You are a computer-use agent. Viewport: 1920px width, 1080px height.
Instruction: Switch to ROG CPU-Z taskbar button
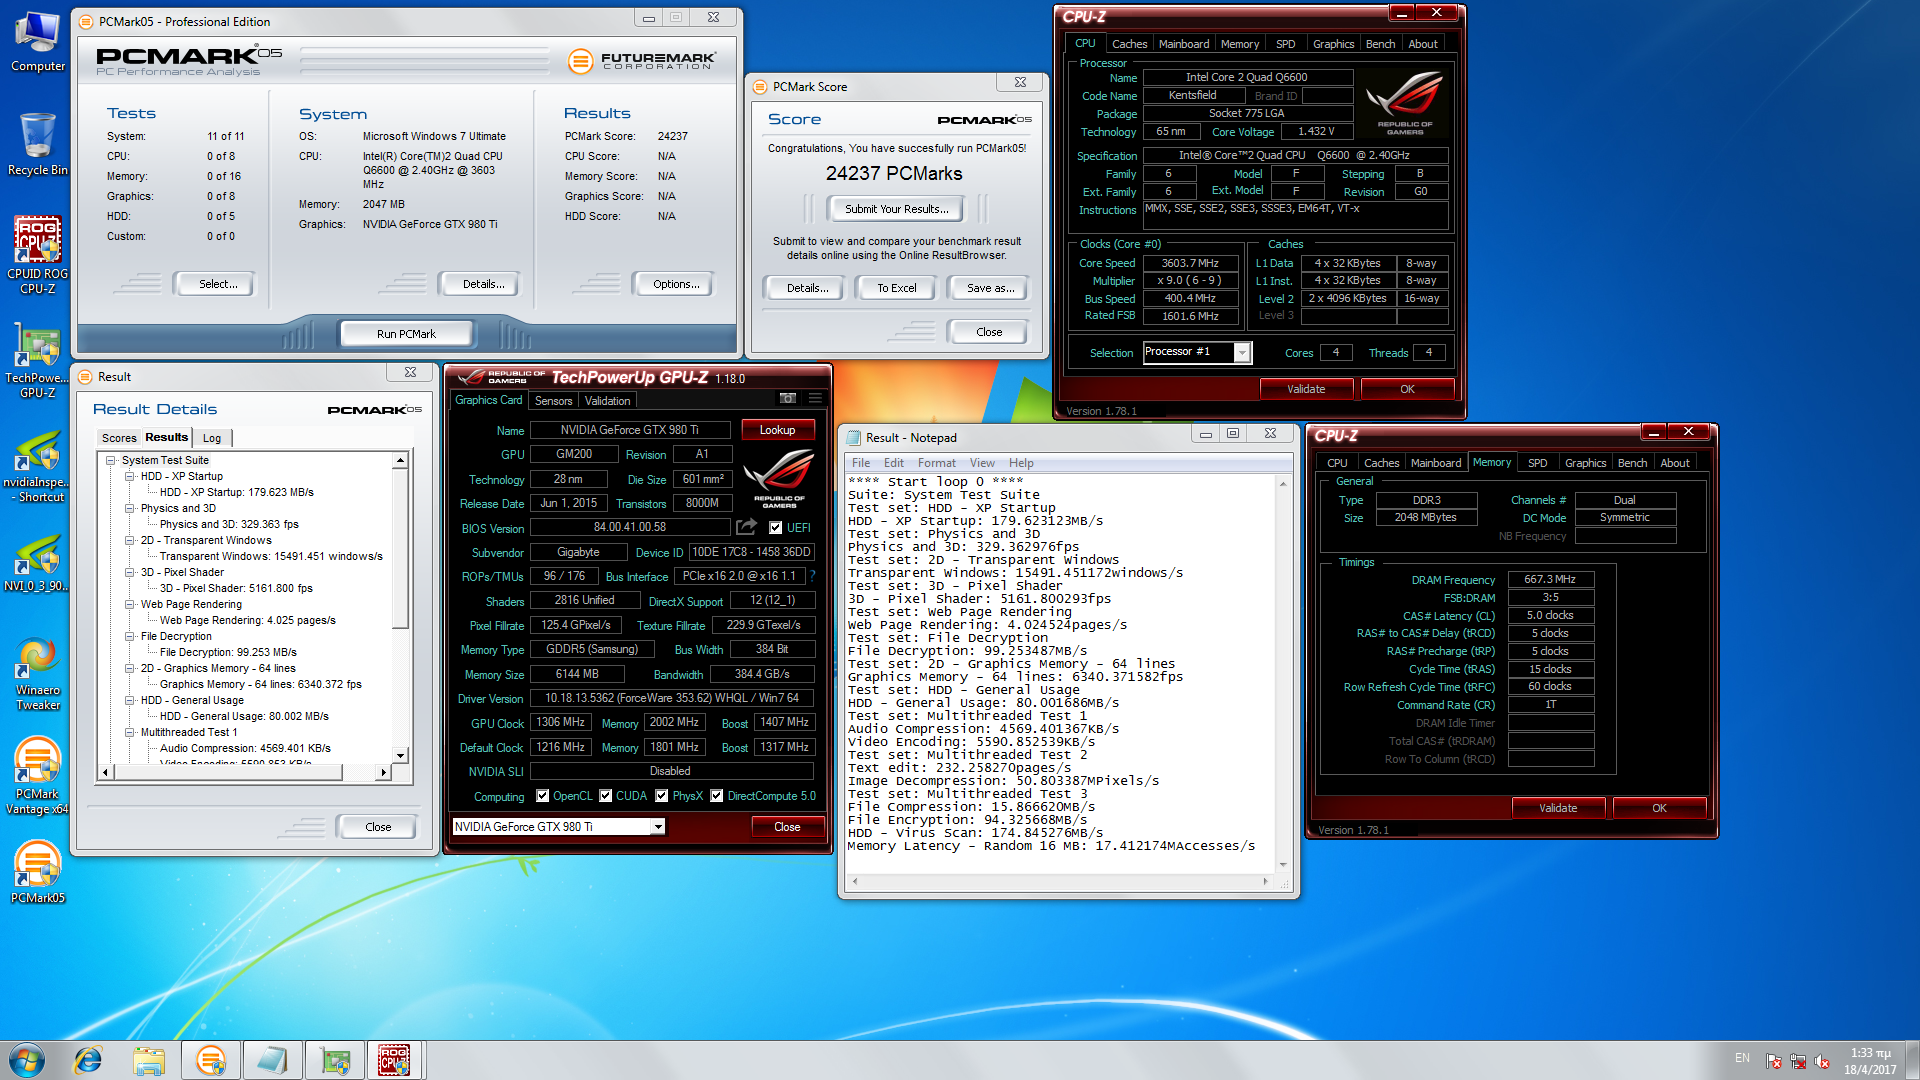(395, 1060)
